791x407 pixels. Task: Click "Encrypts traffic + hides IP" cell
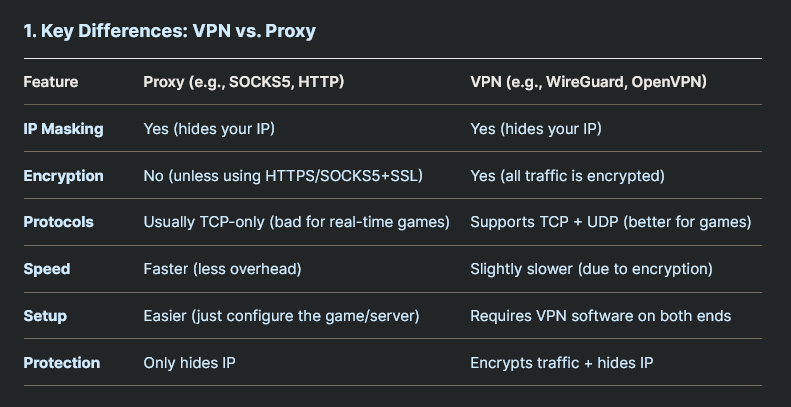[561, 363]
